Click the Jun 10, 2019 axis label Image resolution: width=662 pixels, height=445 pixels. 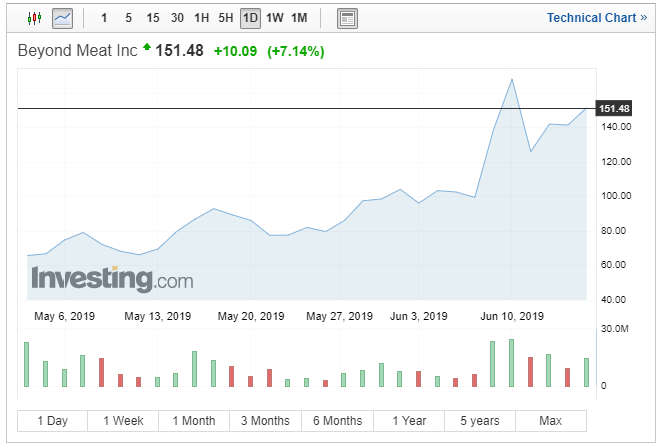point(512,316)
